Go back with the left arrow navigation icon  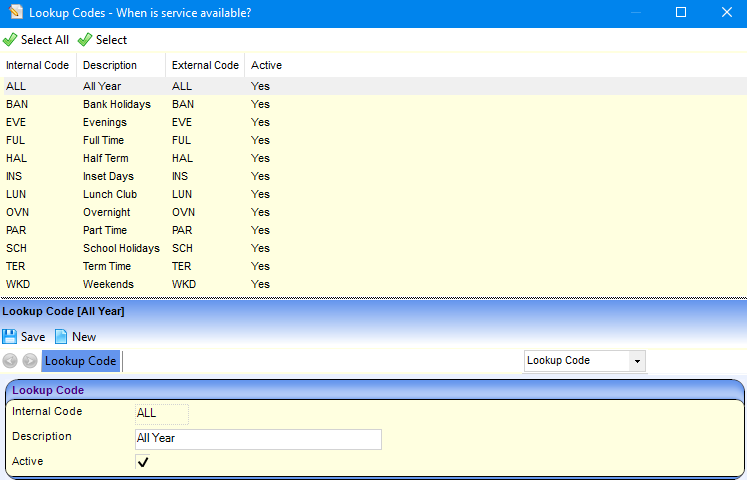(x=10, y=361)
